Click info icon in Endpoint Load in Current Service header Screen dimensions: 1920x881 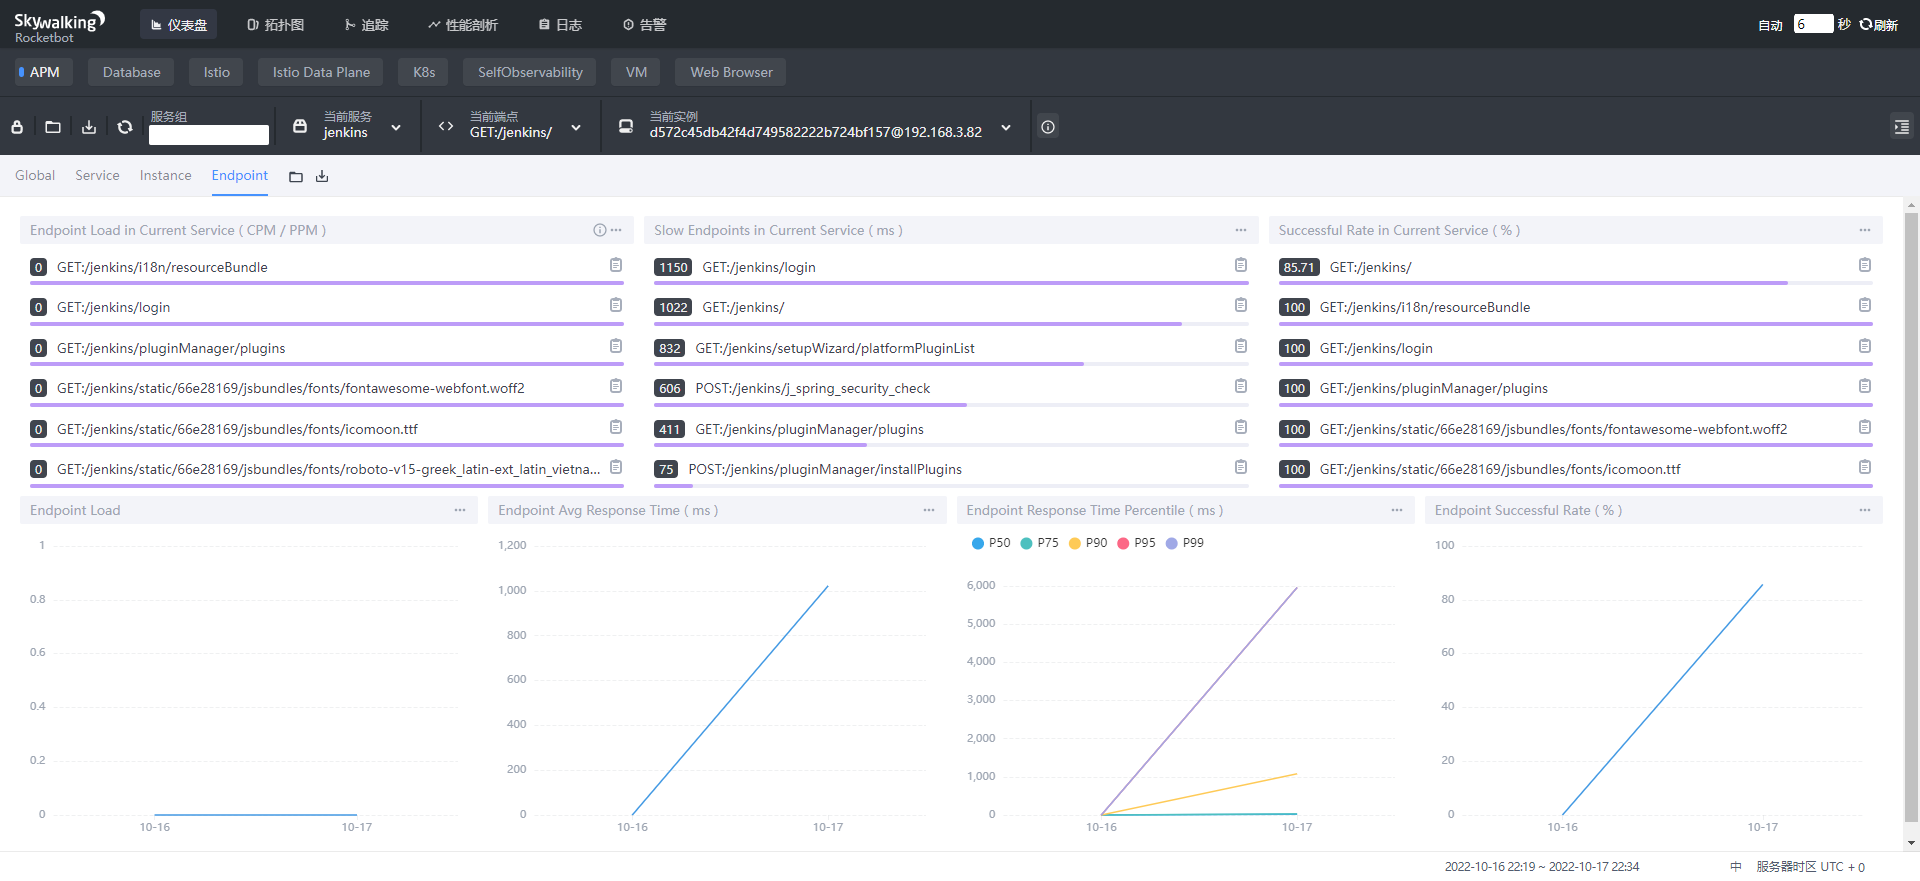(600, 230)
